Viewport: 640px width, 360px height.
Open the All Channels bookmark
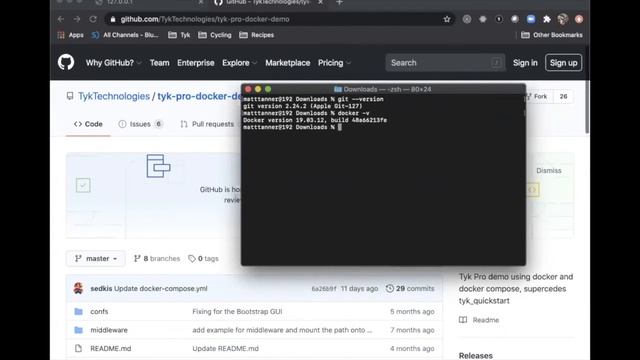click(x=125, y=35)
